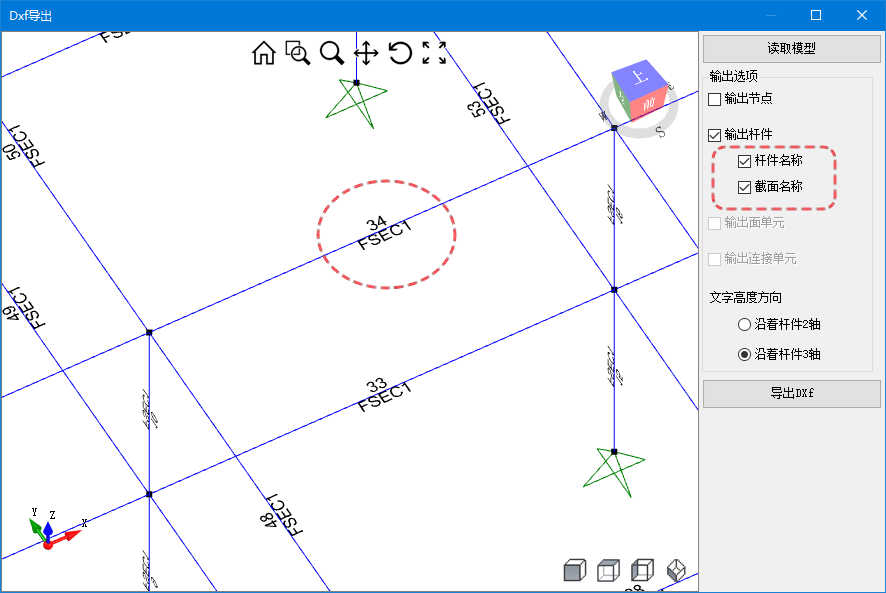
Task: Activate the rotate view tool
Action: pos(400,53)
